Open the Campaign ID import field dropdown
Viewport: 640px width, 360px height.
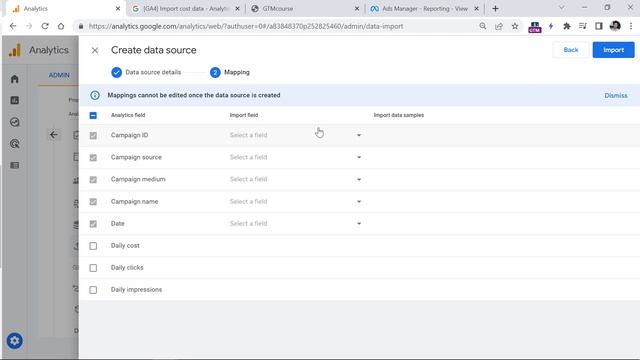click(x=296, y=135)
